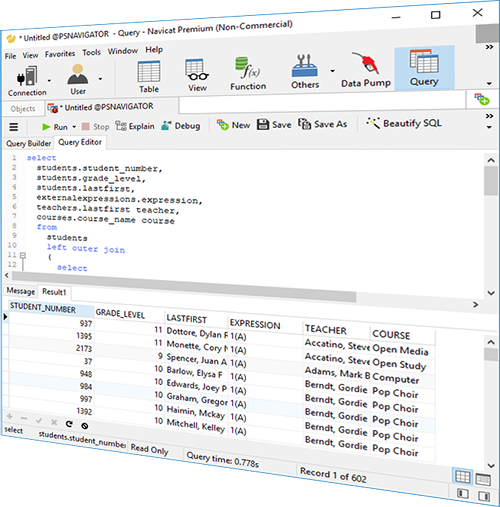This screenshot has width=500, height=507.
Task: Expand the Connection dropdown arrow
Action: click(x=49, y=80)
